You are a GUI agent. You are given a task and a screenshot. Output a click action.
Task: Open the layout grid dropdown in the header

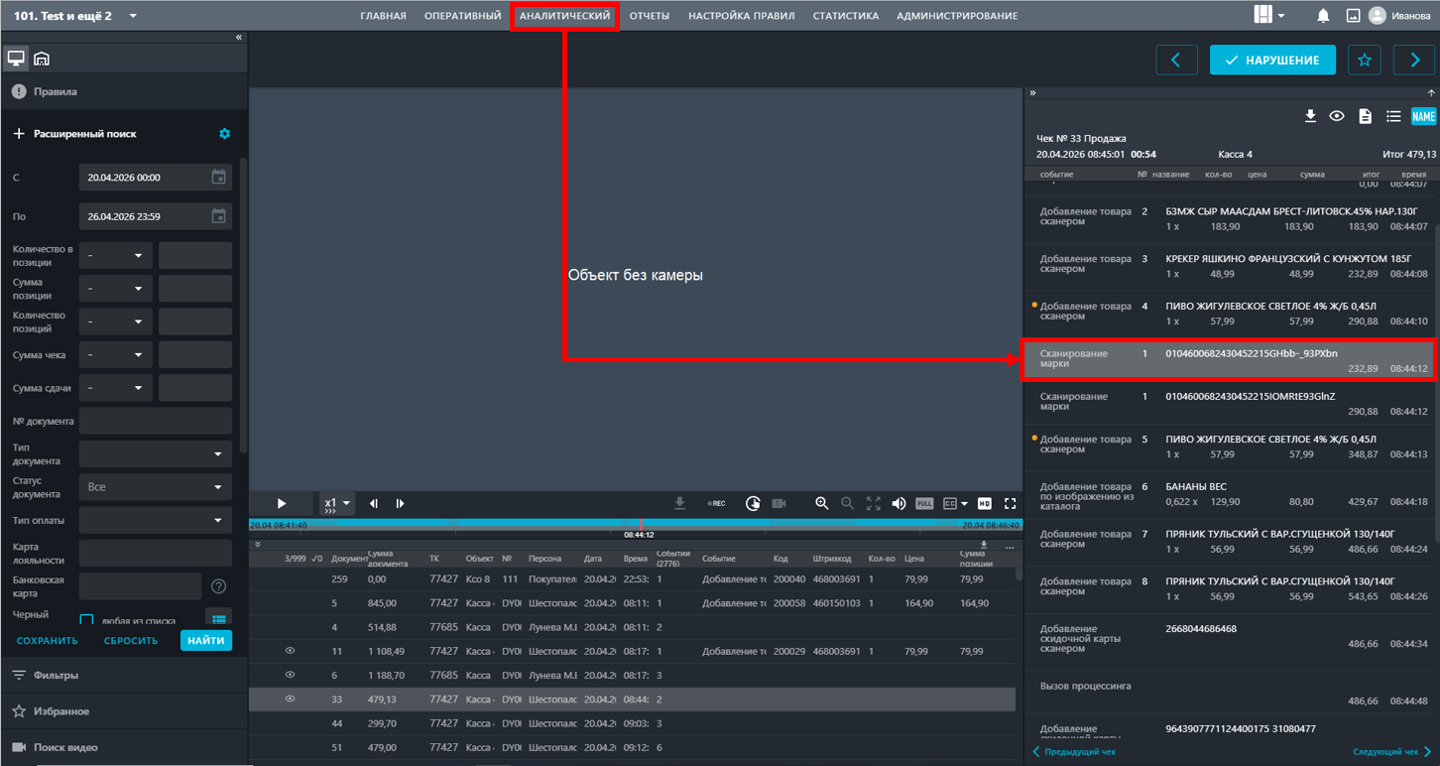coord(1270,15)
